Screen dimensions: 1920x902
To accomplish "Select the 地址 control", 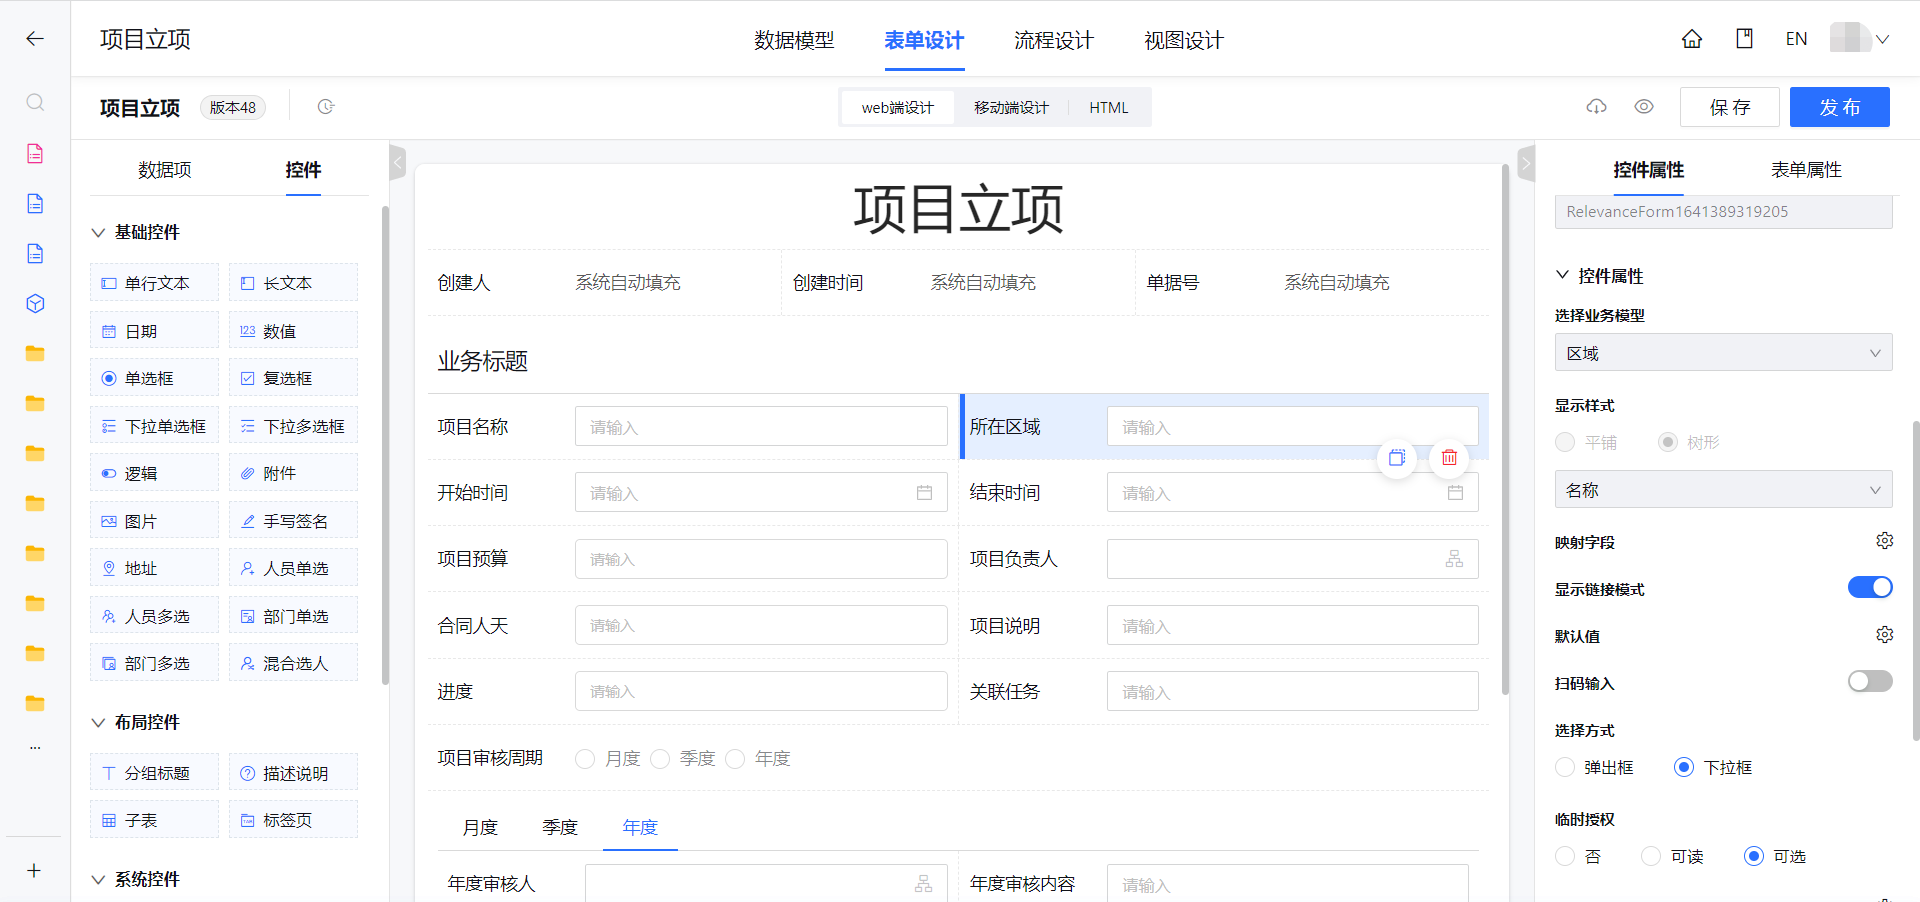I will (x=154, y=568).
